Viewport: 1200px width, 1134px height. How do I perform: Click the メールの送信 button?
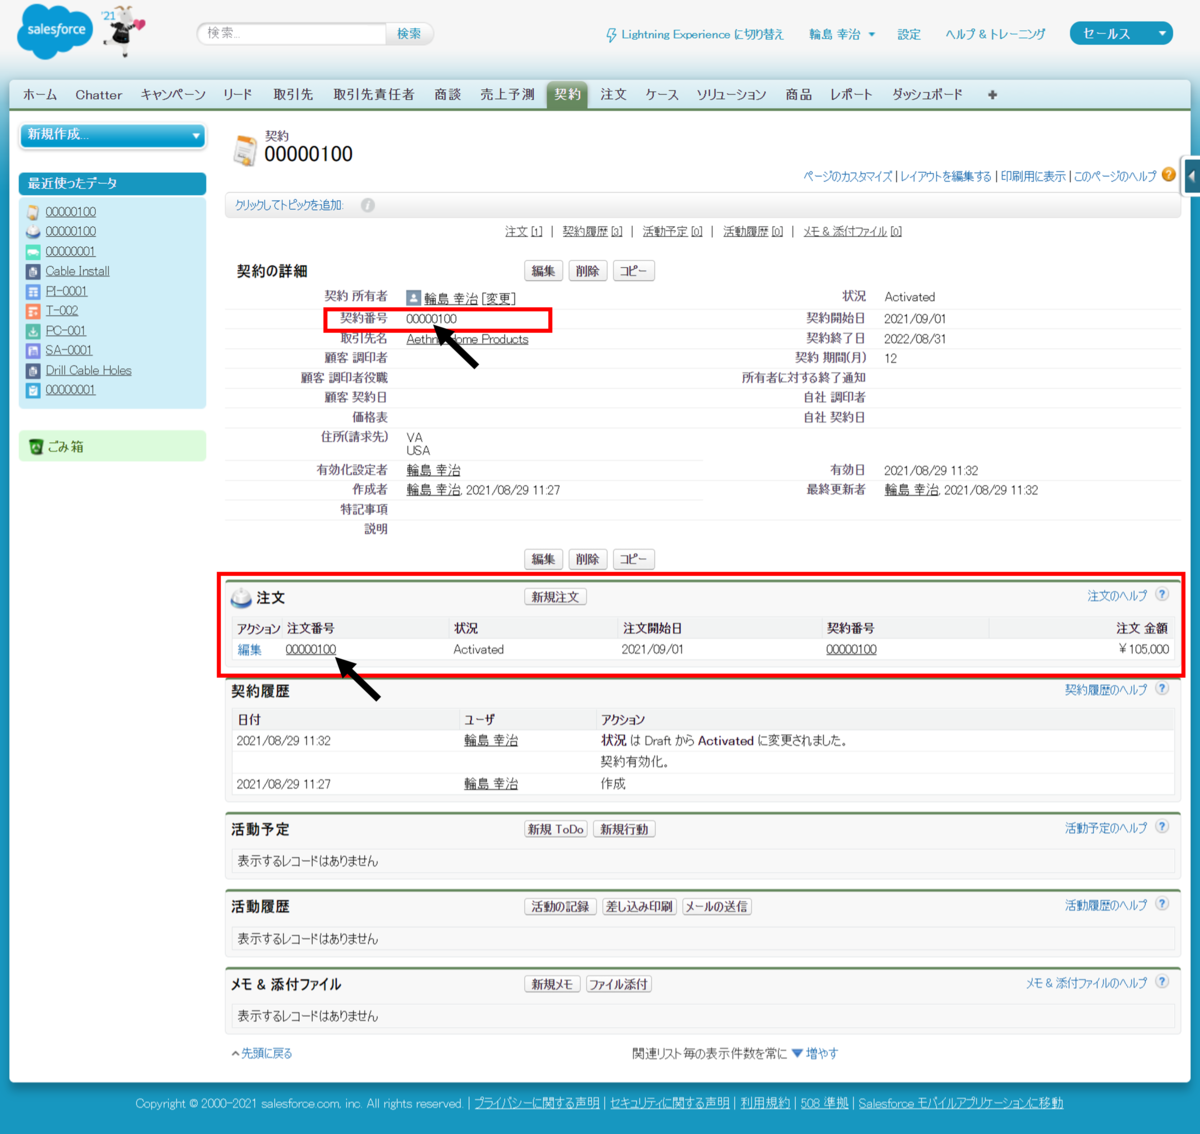[x=716, y=907]
